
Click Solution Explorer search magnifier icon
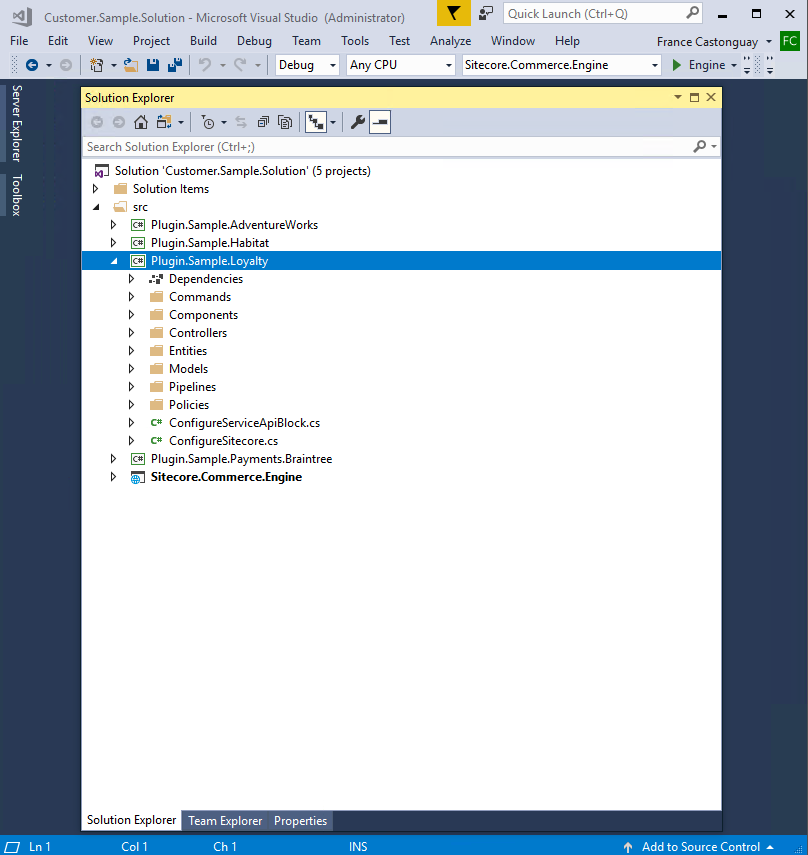point(700,146)
